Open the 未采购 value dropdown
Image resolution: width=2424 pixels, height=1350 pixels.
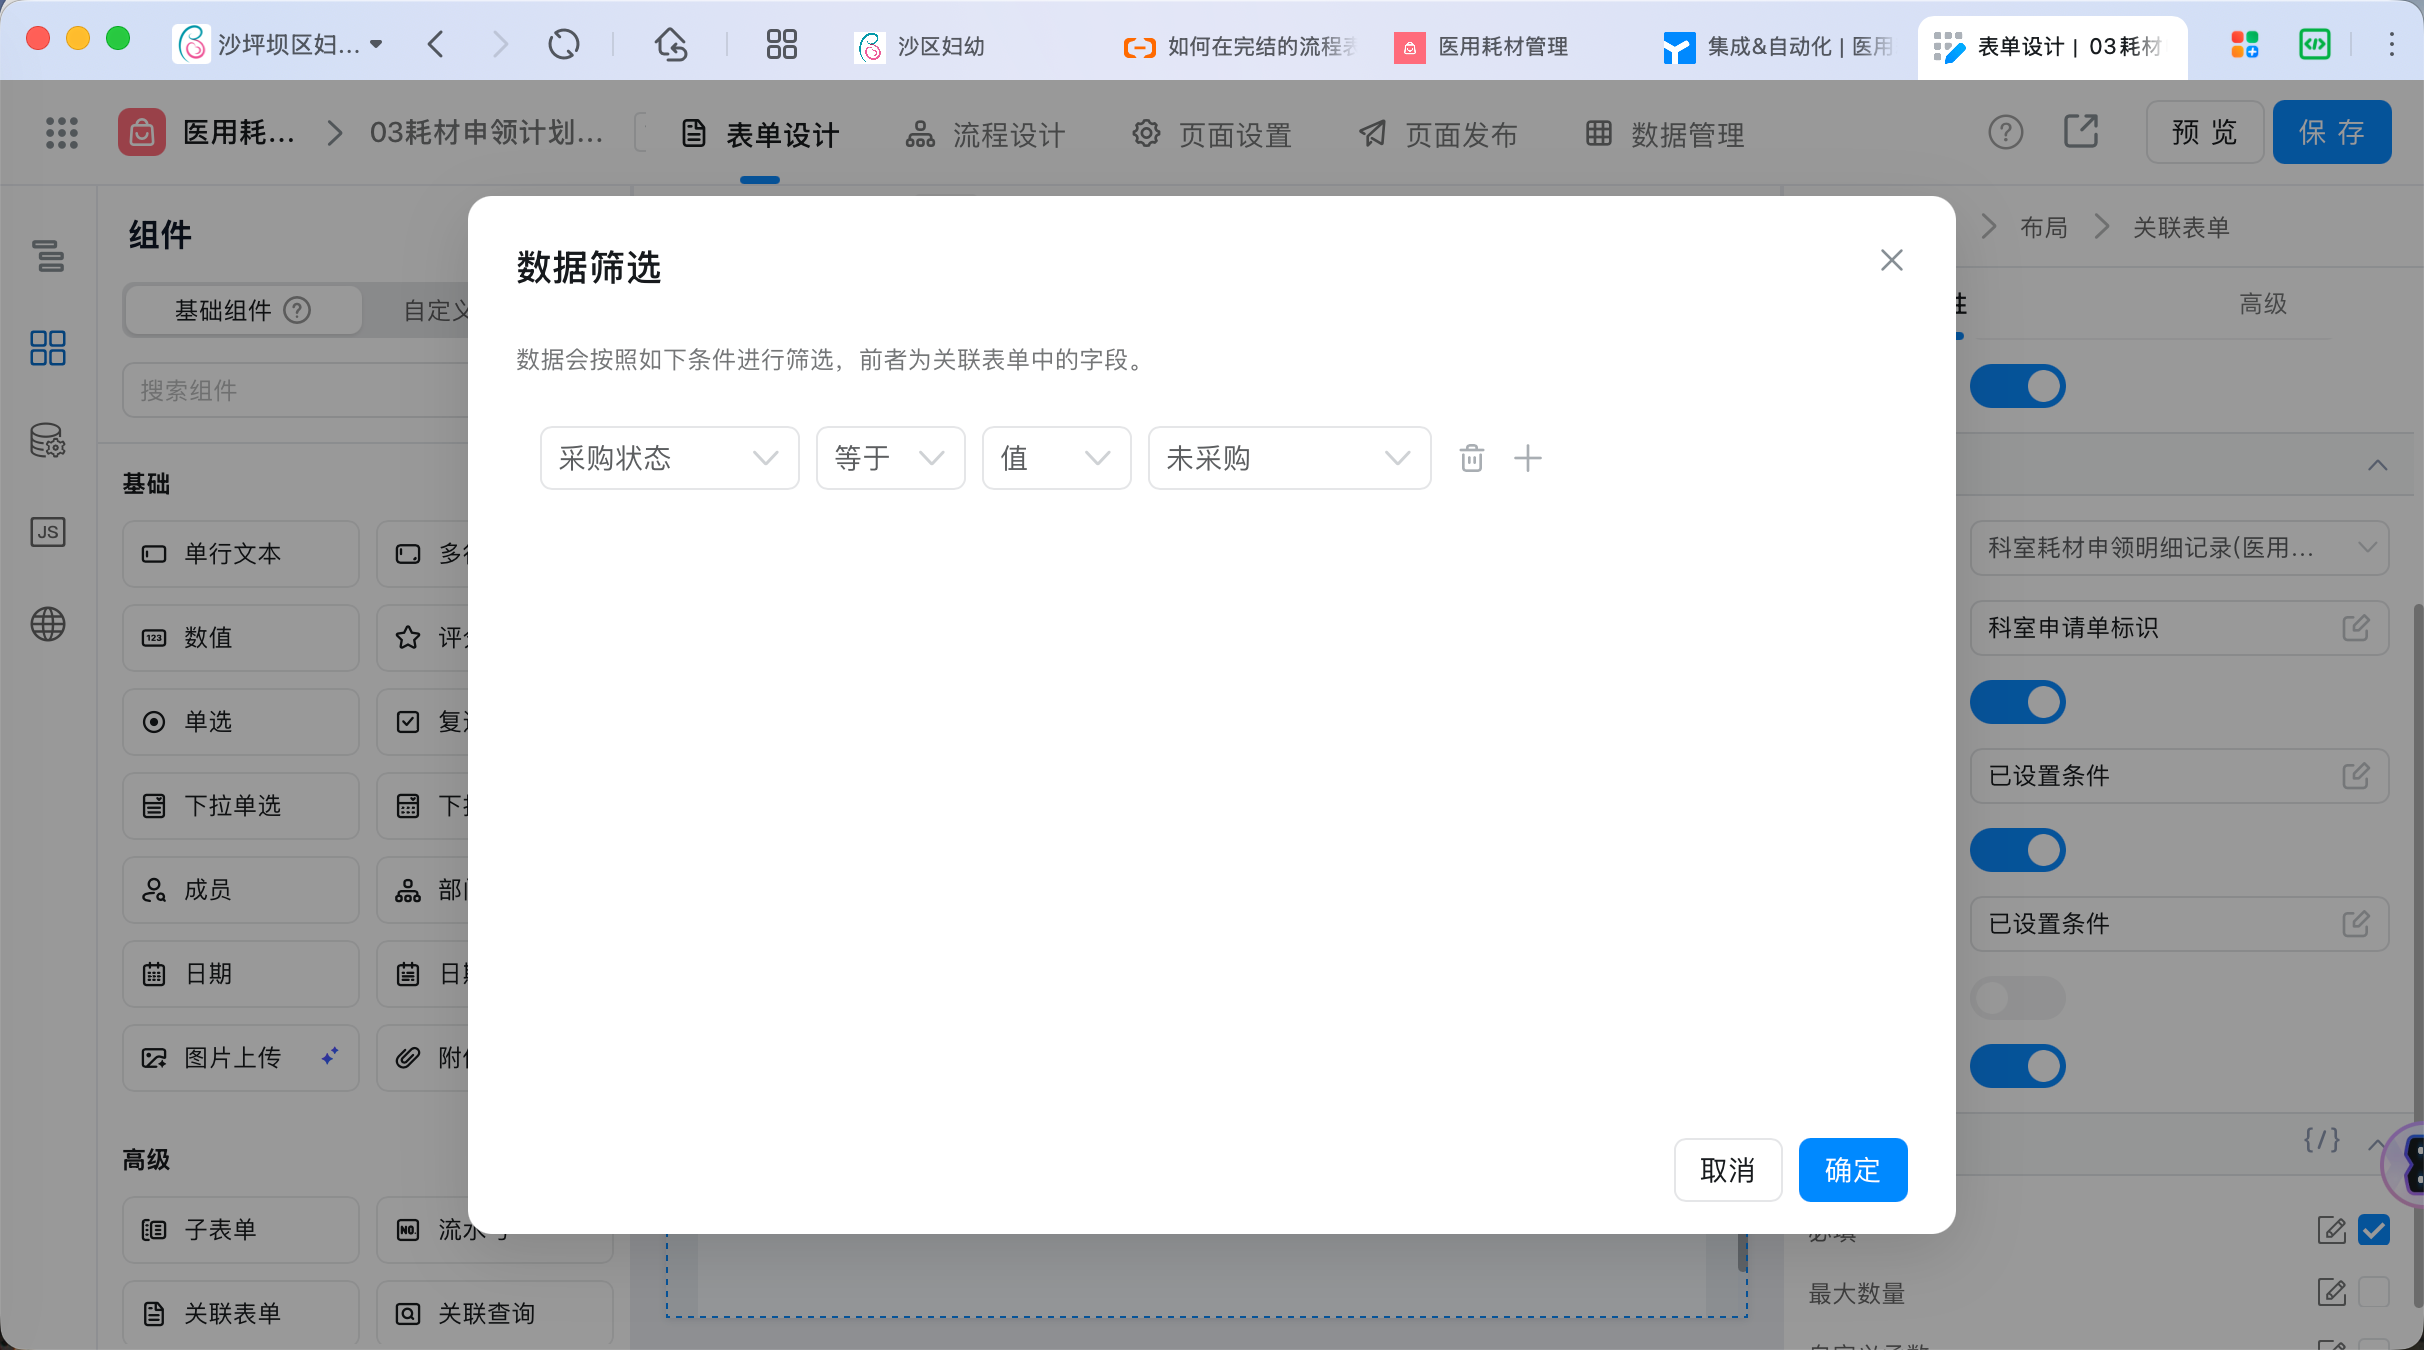[1289, 458]
